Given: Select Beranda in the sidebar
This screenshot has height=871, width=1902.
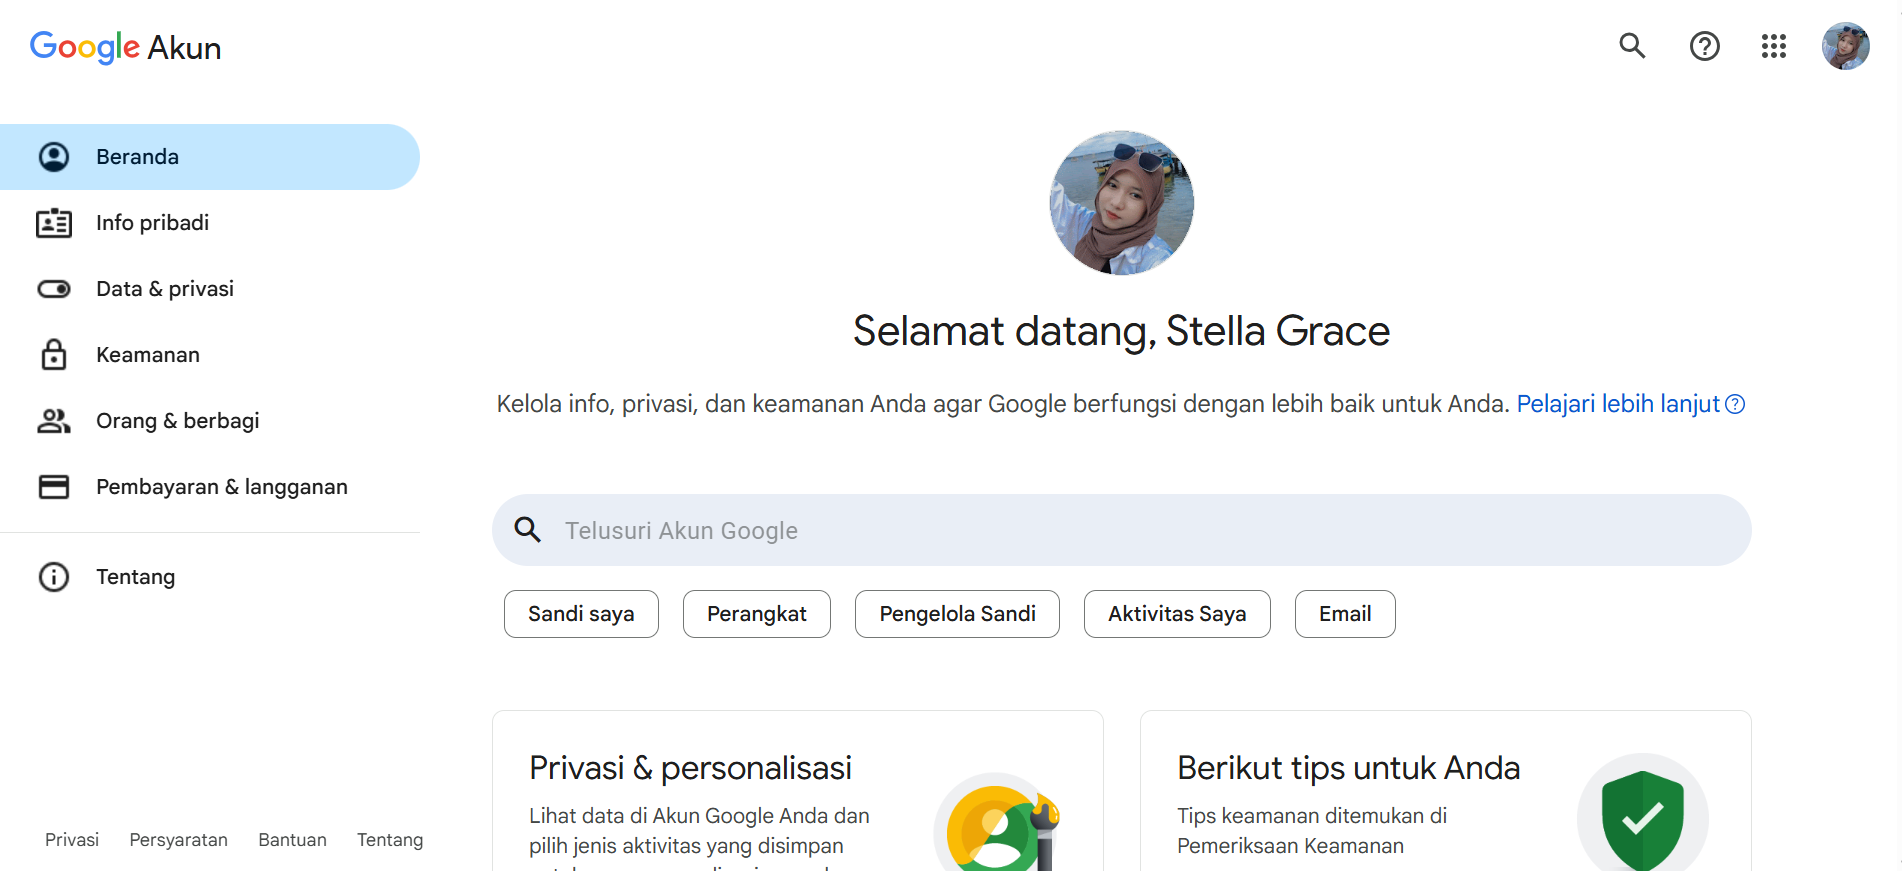Looking at the screenshot, I should 210,157.
